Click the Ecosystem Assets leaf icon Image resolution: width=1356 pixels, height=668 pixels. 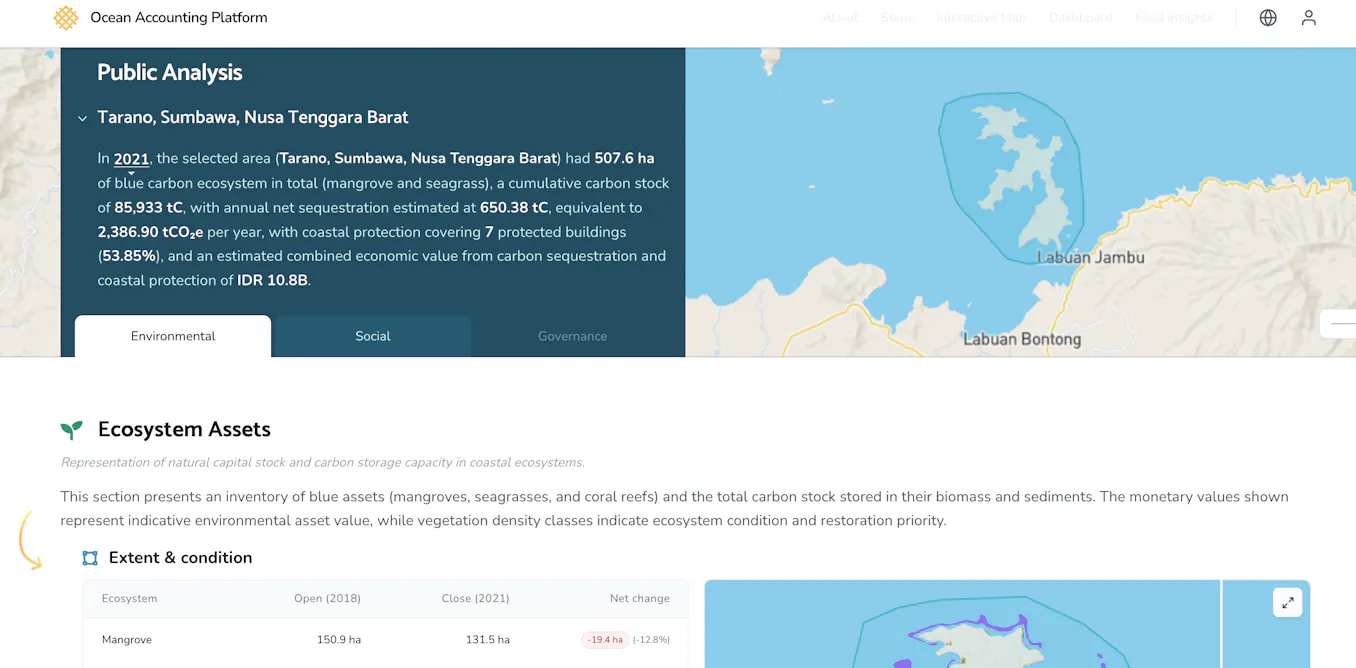pyautogui.click(x=71, y=430)
